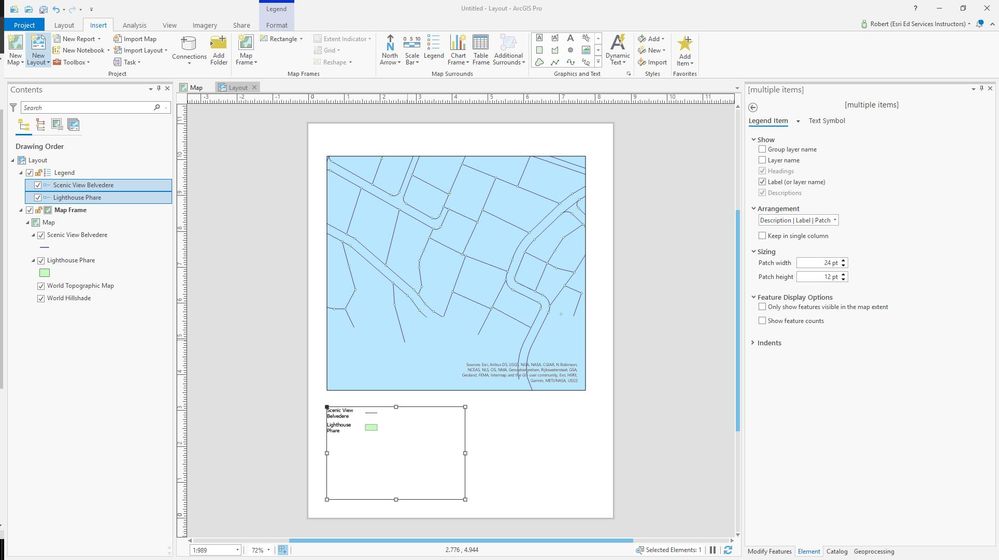This screenshot has height=560, width=999.
Task: Open Additional Surrounds gallery
Action: tap(508, 50)
